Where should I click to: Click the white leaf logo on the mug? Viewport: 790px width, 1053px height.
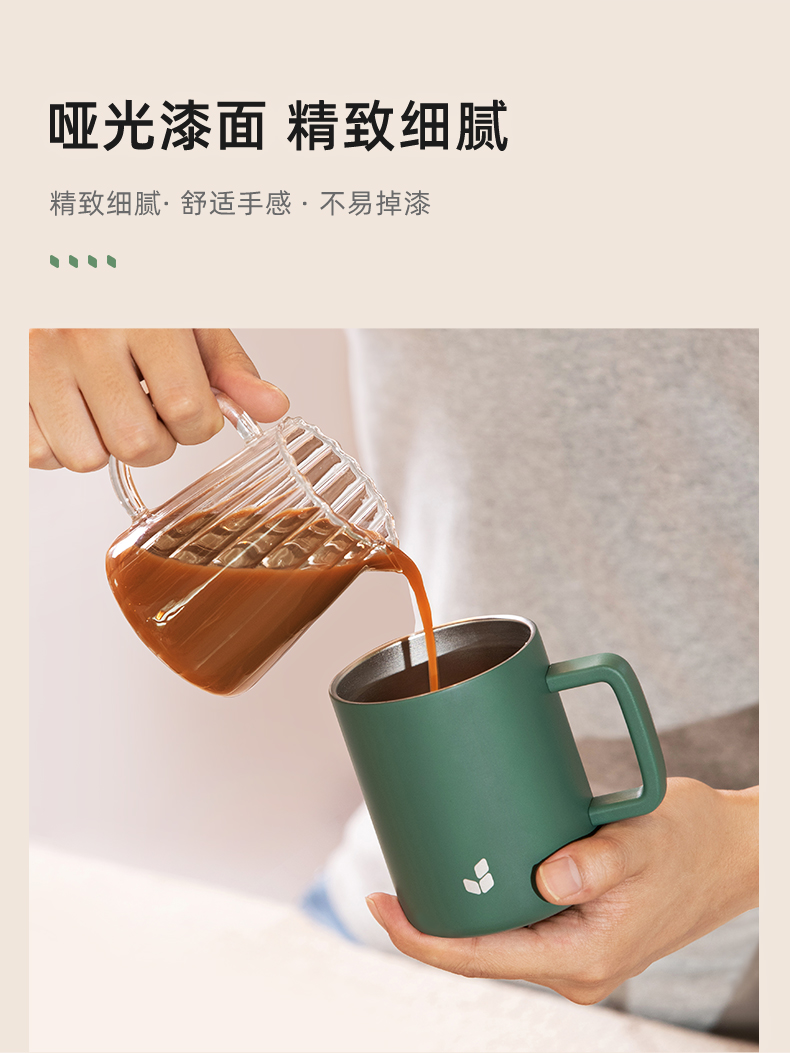[478, 876]
